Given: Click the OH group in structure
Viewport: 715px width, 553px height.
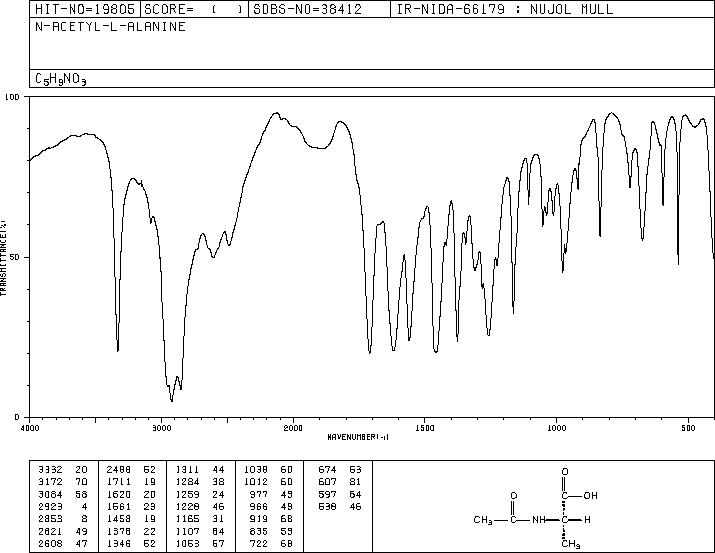Looking at the screenshot, I should (x=590, y=496).
